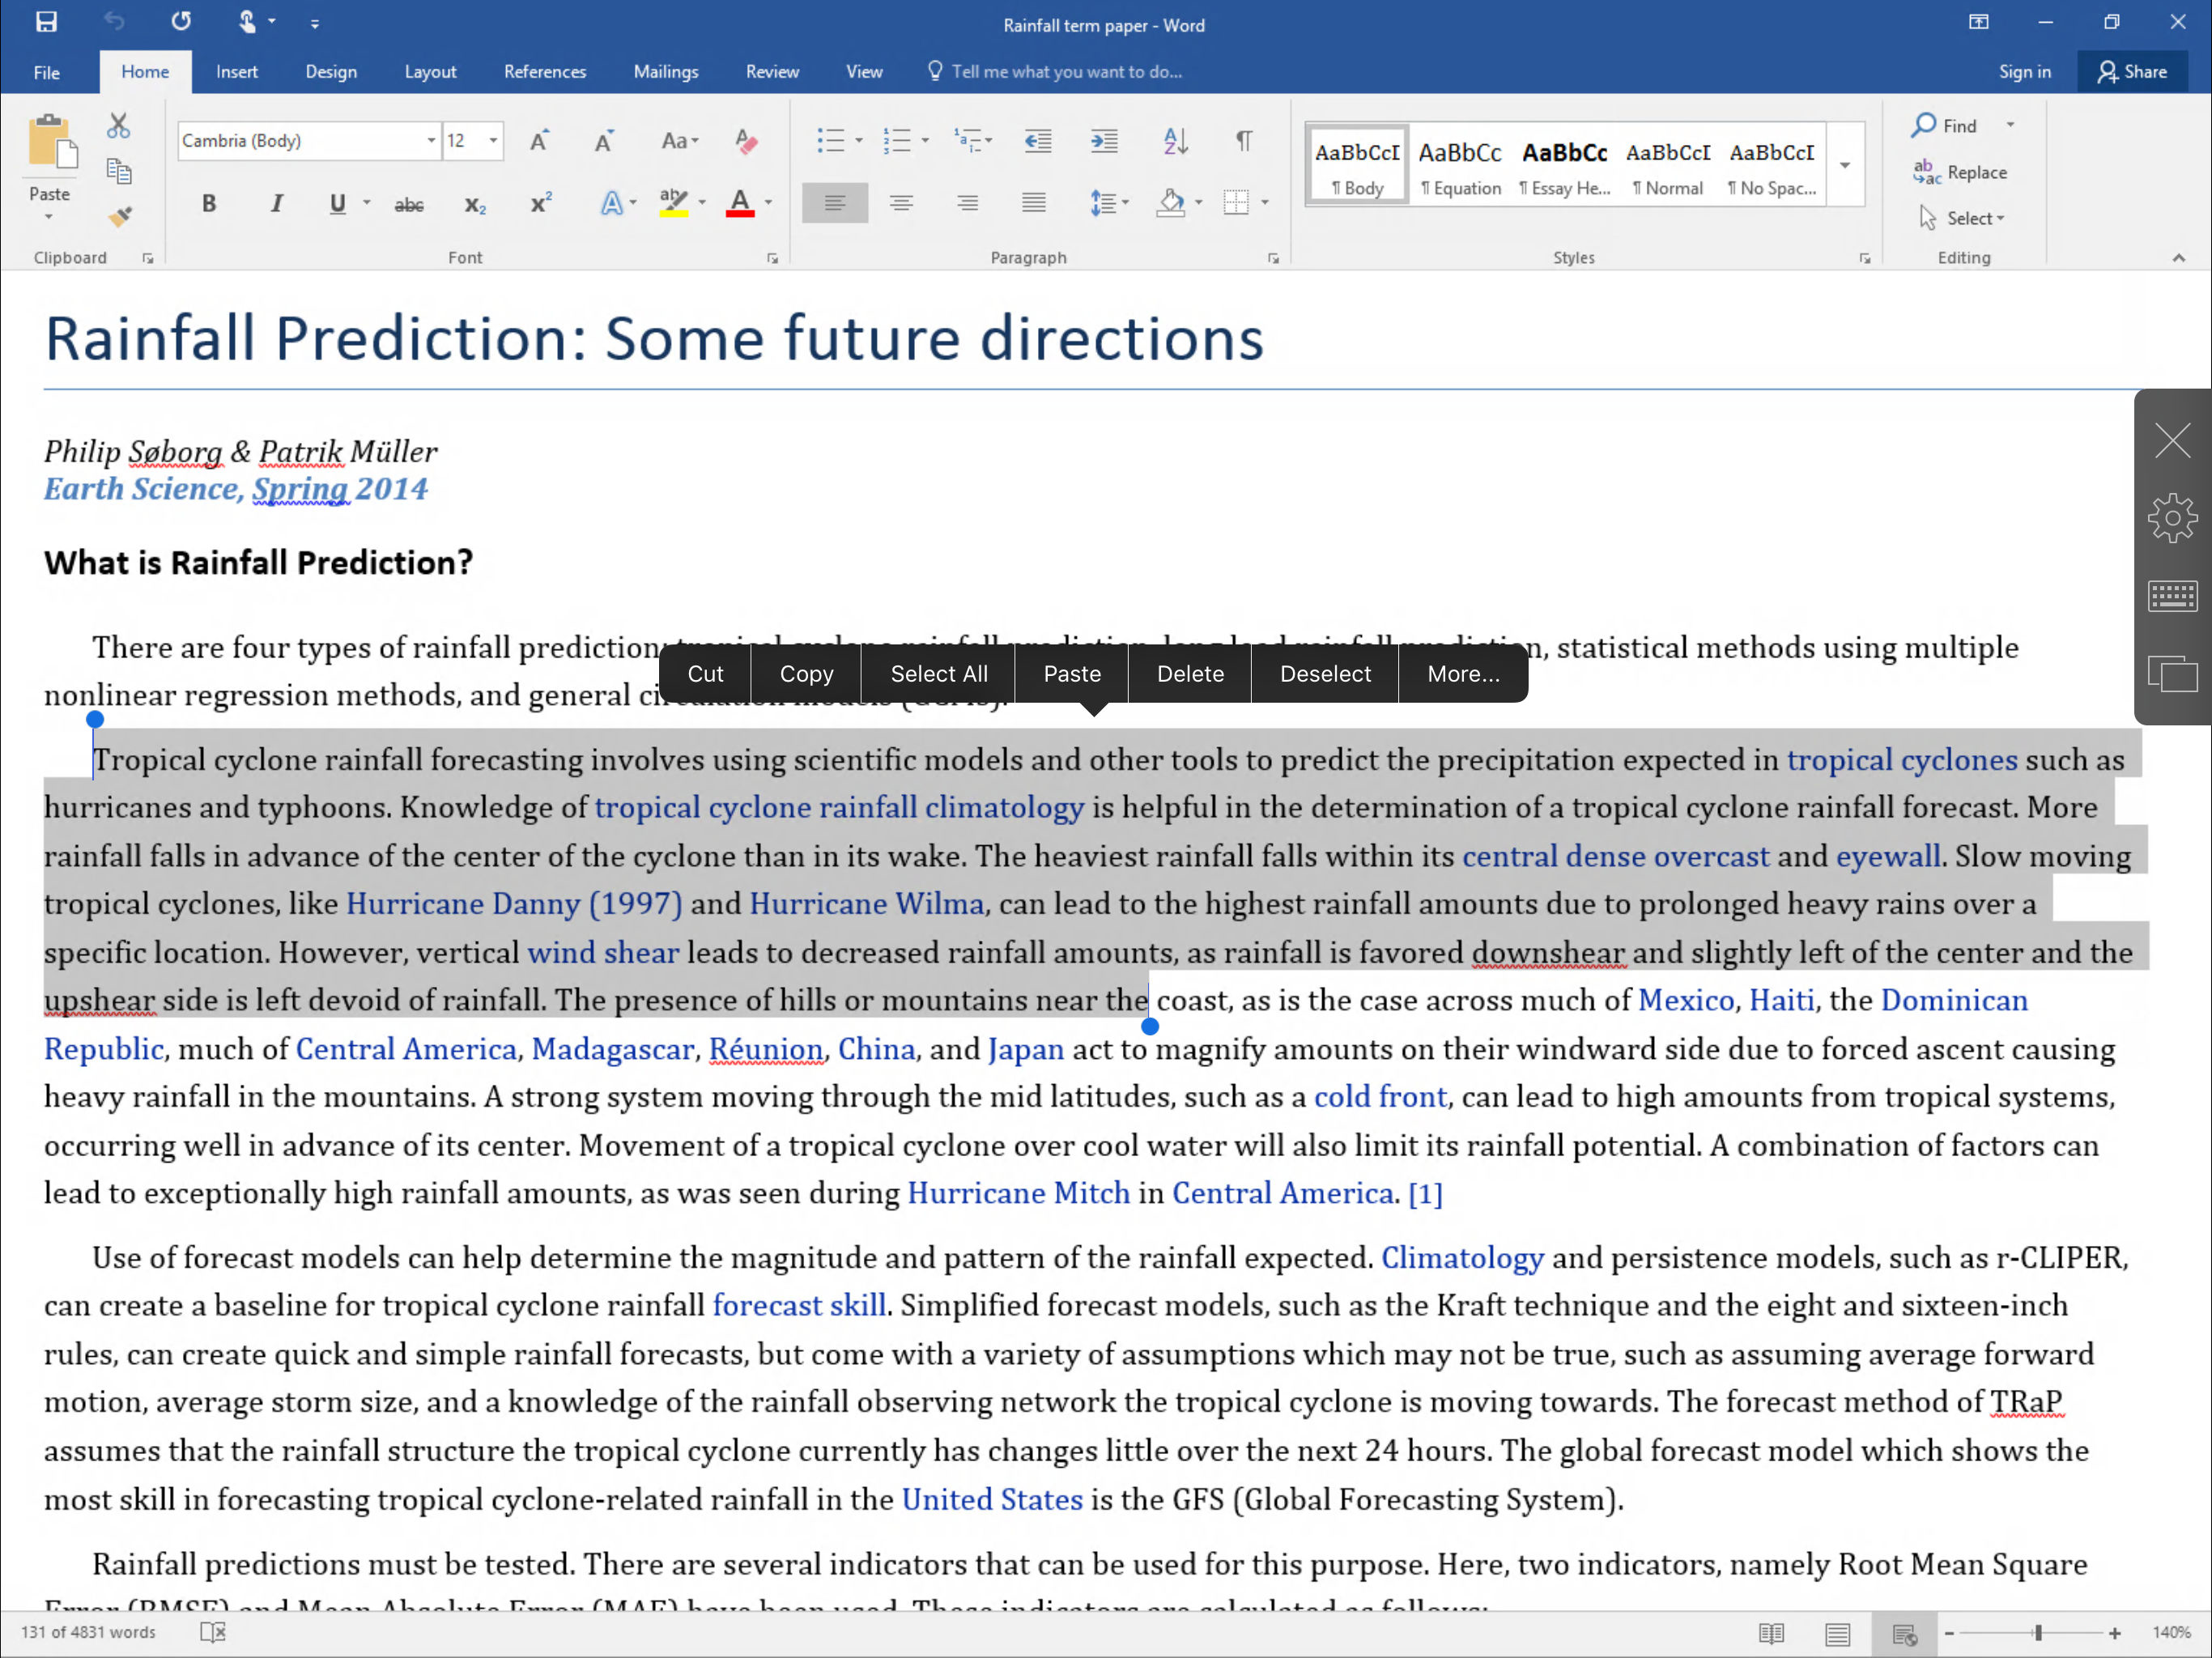The image size is (2212, 1658).
Task: Open line spacing dropdown
Action: pyautogui.click(x=1109, y=203)
